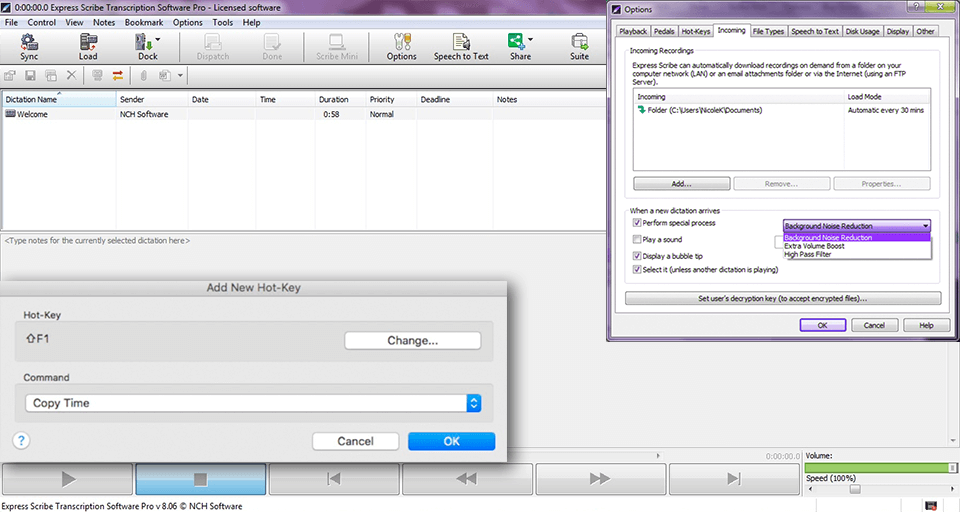The width and height of the screenshot is (960, 512).
Task: Click the Speed slider thumb
Action: coord(855,489)
